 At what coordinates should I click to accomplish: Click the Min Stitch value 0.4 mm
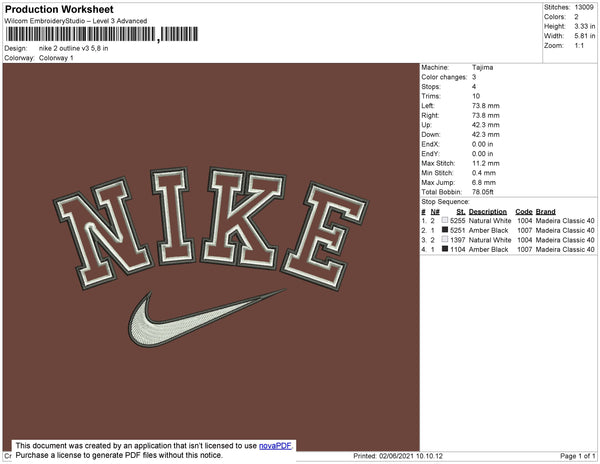click(484, 173)
